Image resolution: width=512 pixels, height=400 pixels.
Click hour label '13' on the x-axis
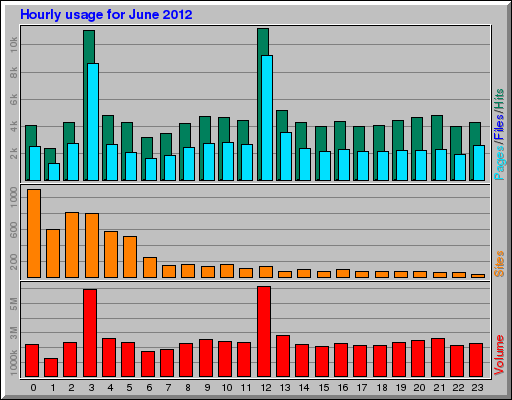coord(285,388)
